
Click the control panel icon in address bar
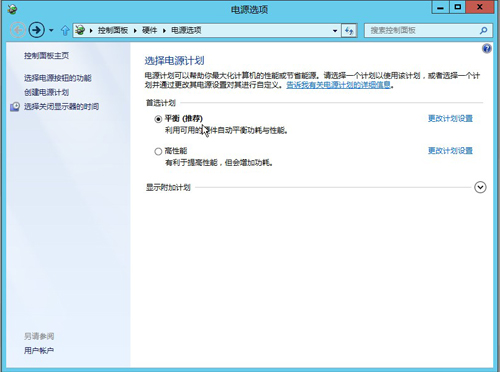tap(80, 30)
